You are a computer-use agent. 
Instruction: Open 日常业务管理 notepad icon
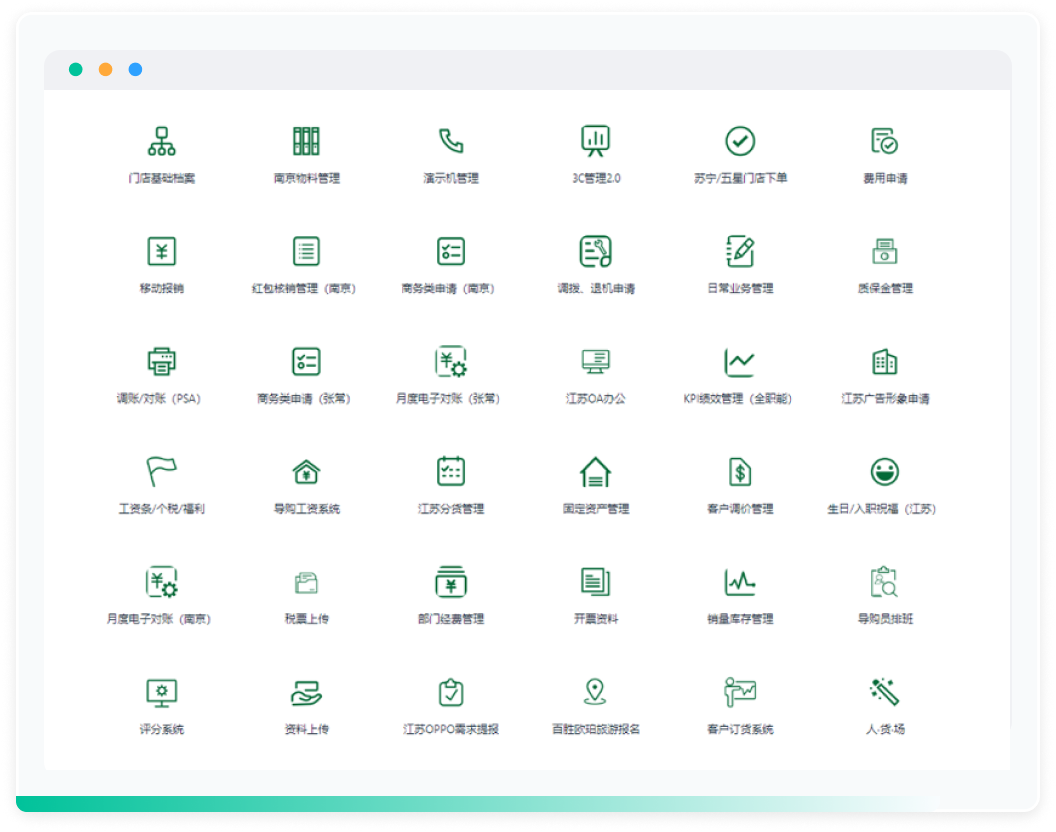pyautogui.click(x=740, y=251)
